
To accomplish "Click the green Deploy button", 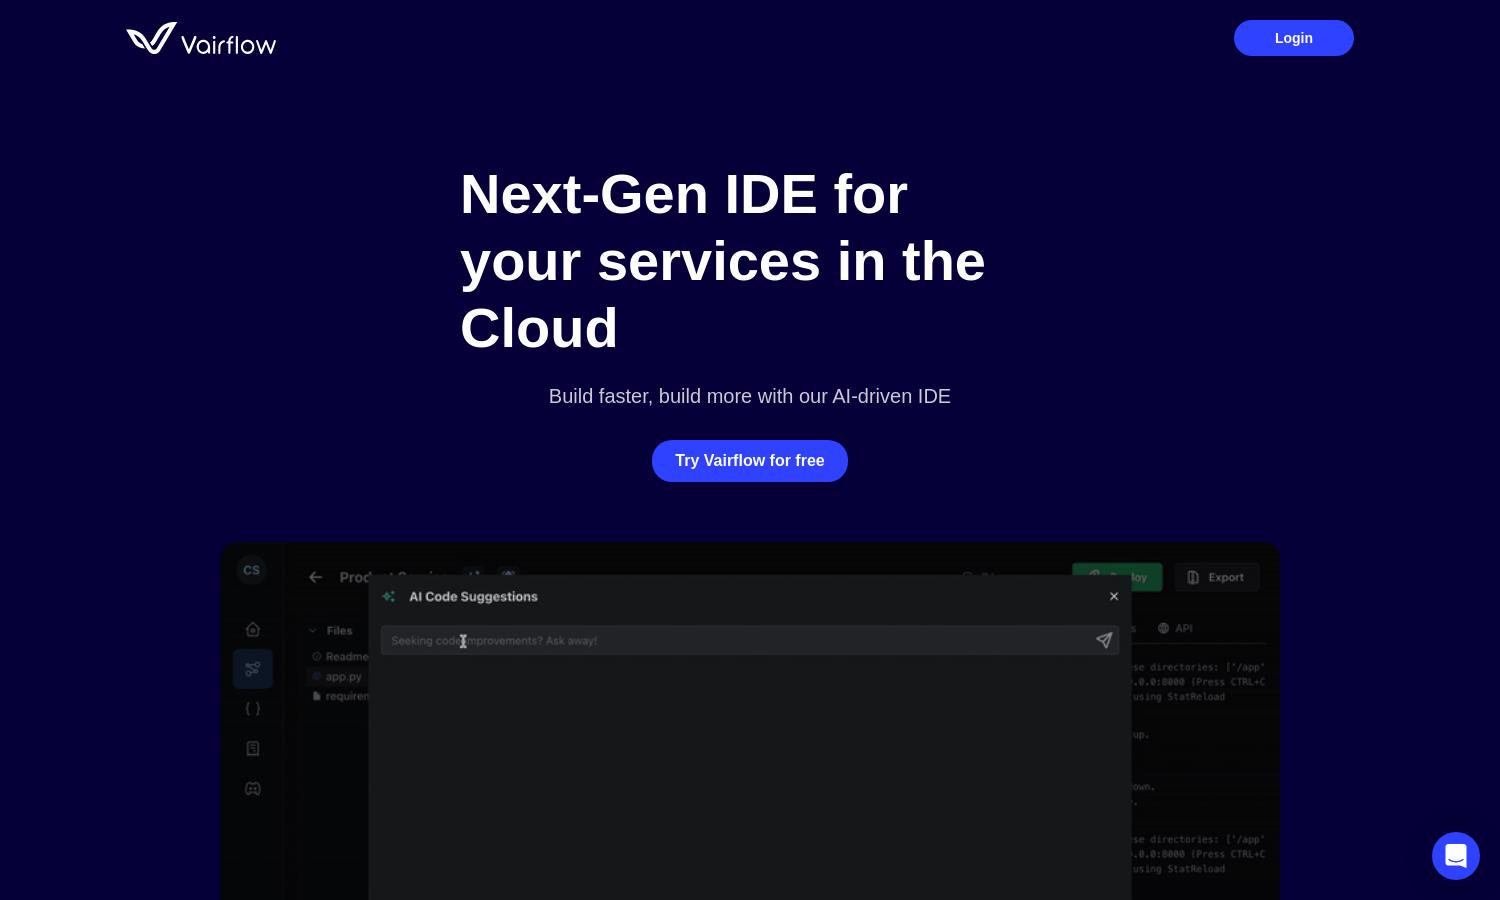I will pyautogui.click(x=1118, y=577).
